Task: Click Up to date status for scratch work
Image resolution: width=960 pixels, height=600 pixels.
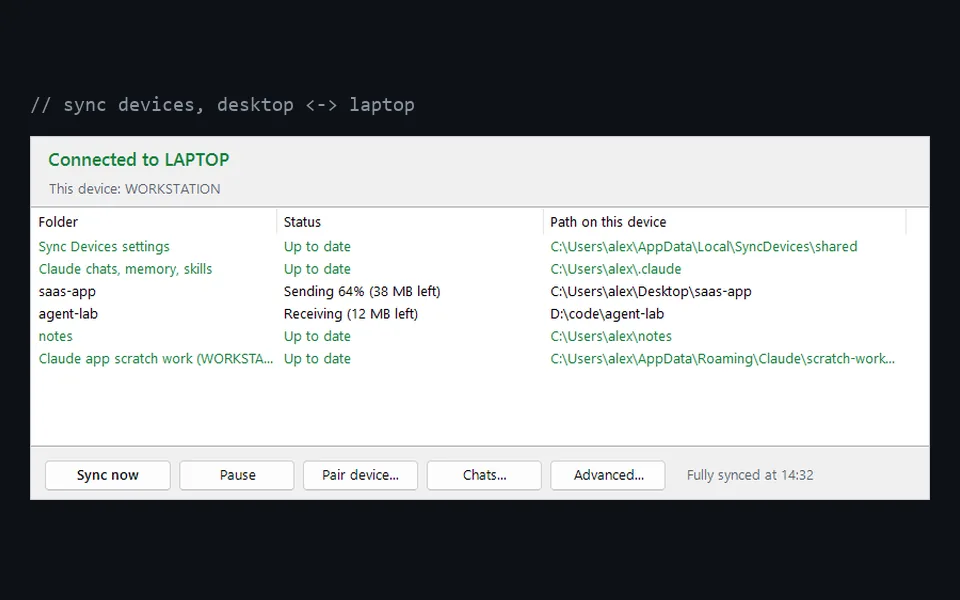Action: click(x=317, y=359)
